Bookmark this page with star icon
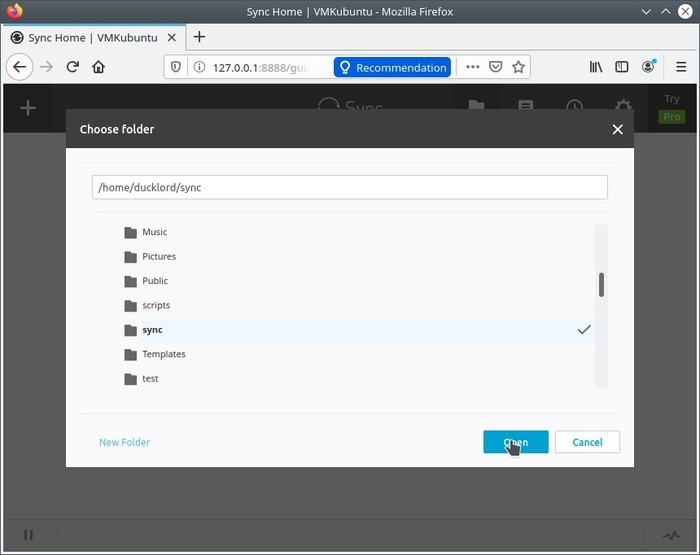Screen dimensions: 700x555 point(518,67)
